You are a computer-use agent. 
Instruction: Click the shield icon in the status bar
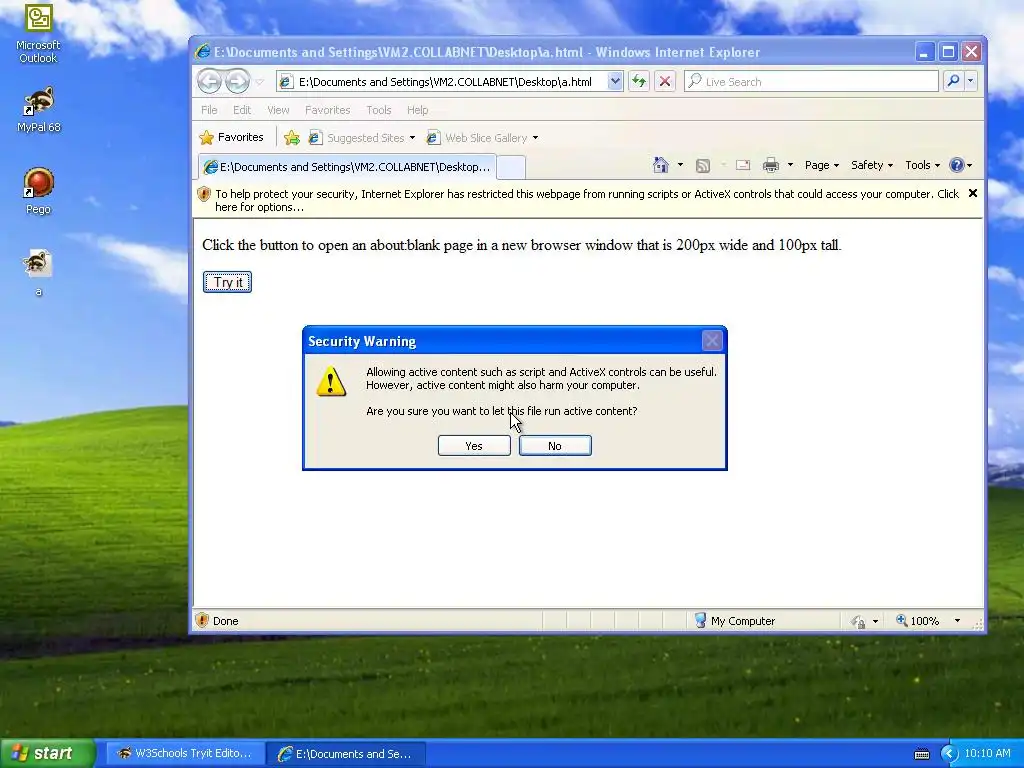click(202, 620)
